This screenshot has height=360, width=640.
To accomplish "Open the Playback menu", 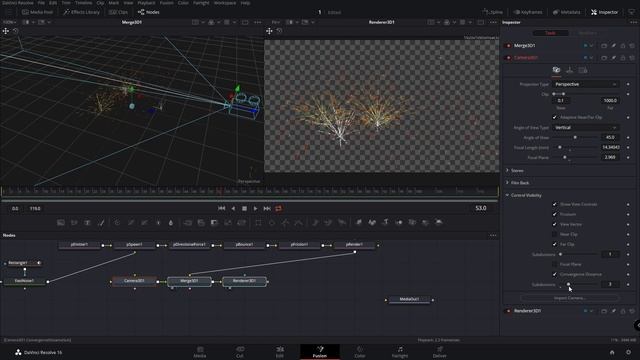I will tap(146, 3).
